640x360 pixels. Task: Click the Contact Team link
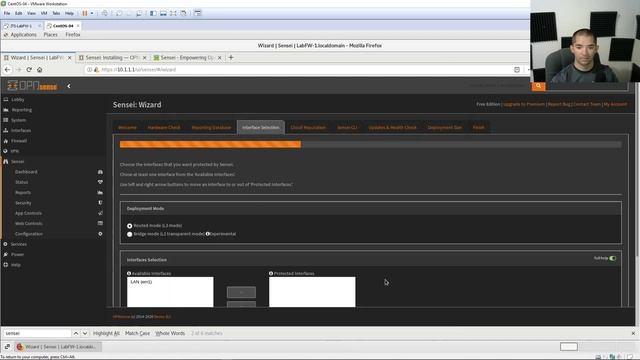[x=587, y=104]
